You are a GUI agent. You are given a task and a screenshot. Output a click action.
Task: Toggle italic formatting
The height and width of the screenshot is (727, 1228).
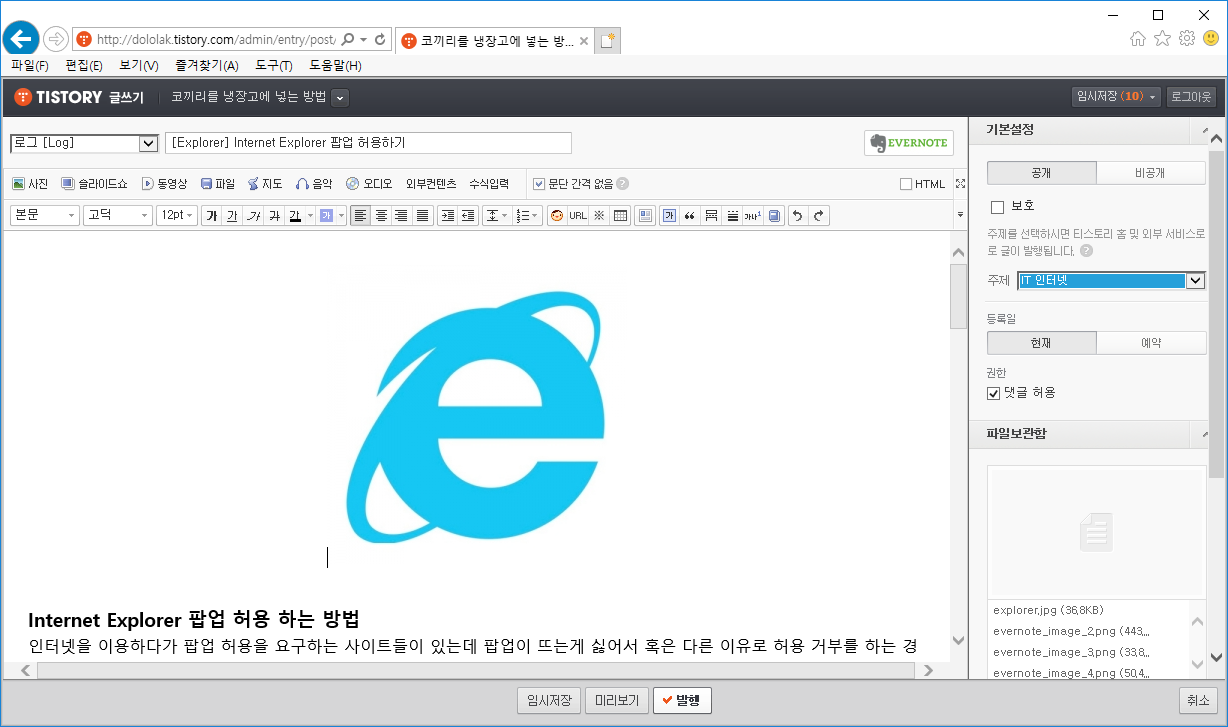253,215
